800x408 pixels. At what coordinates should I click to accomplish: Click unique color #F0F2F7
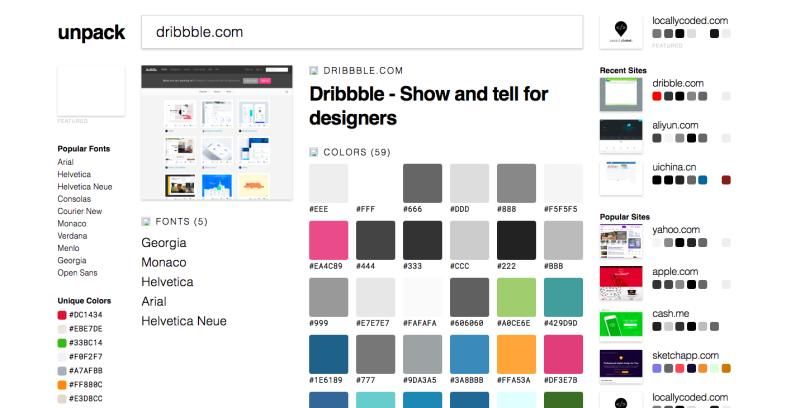click(80, 356)
